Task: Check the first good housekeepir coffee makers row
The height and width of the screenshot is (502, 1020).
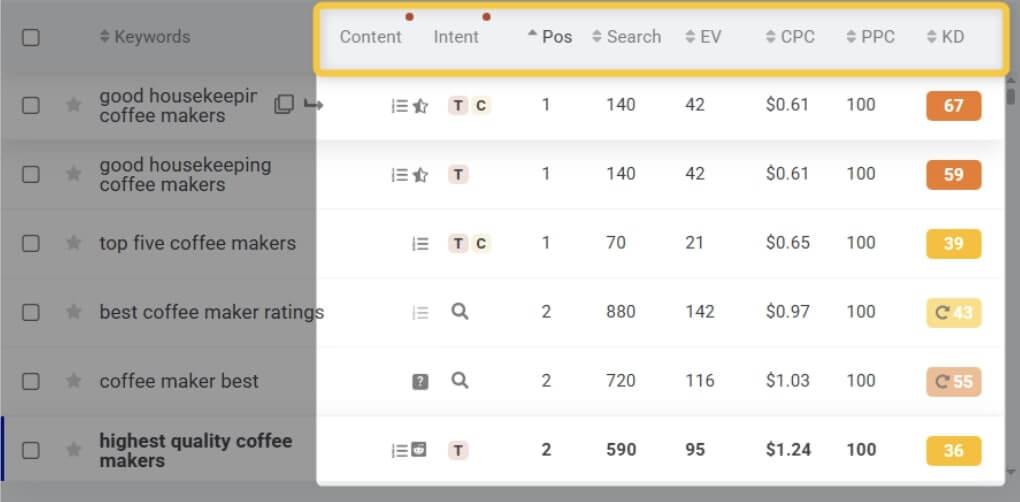Action: click(x=31, y=105)
